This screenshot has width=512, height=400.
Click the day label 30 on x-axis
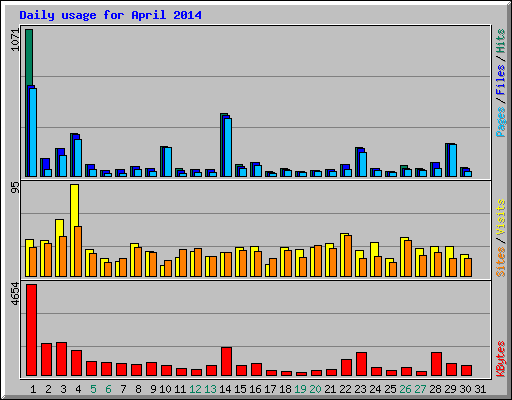(465, 389)
